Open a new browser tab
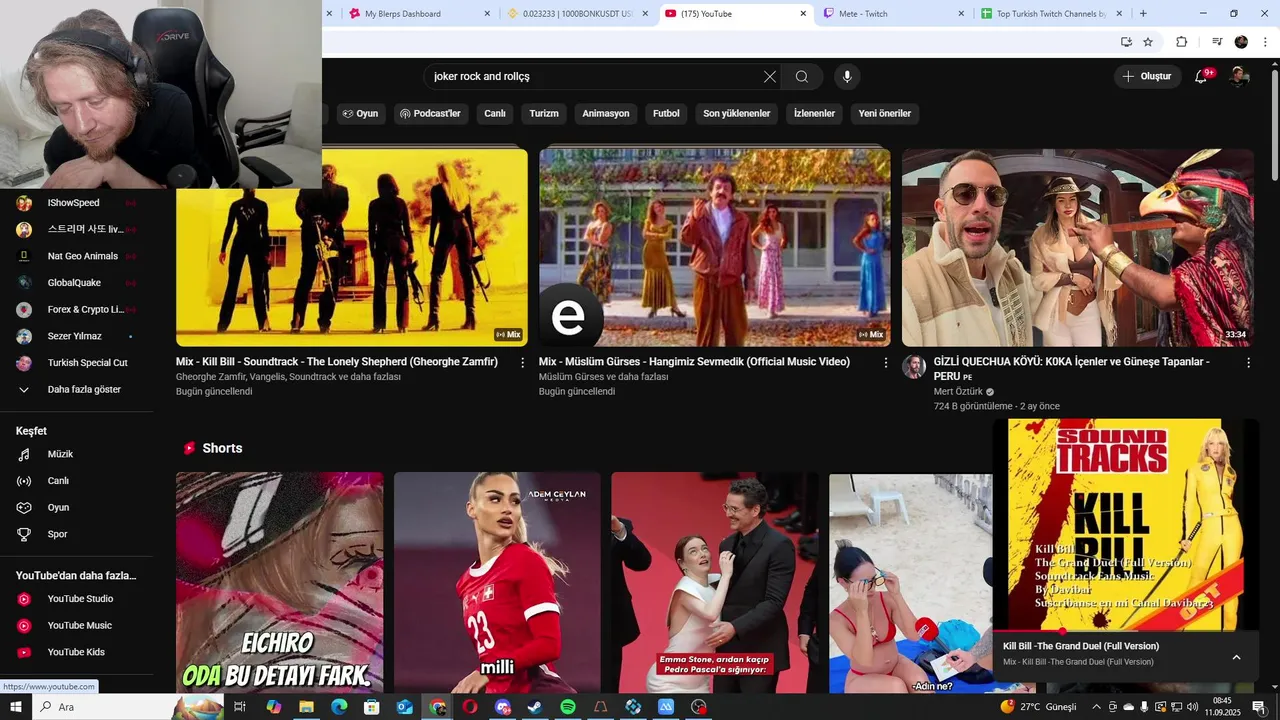1280x720 pixels. coord(1143,14)
